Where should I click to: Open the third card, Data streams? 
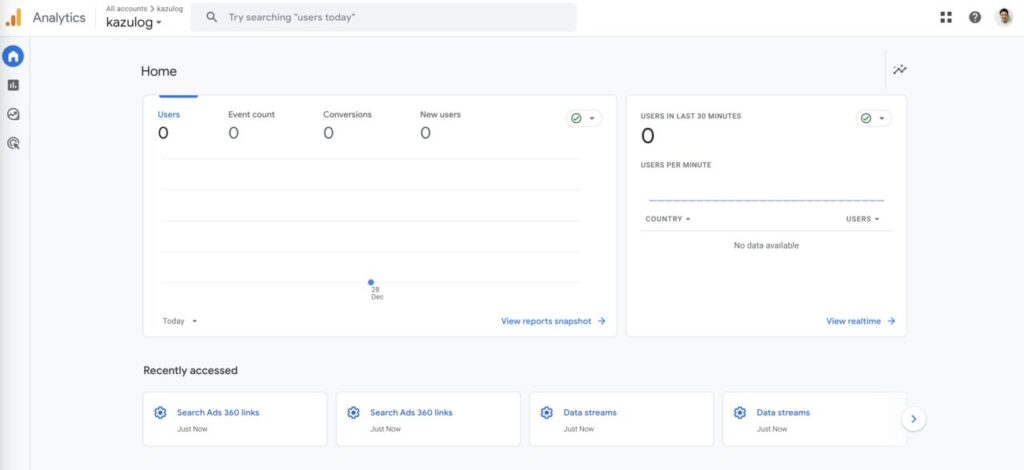(621, 419)
